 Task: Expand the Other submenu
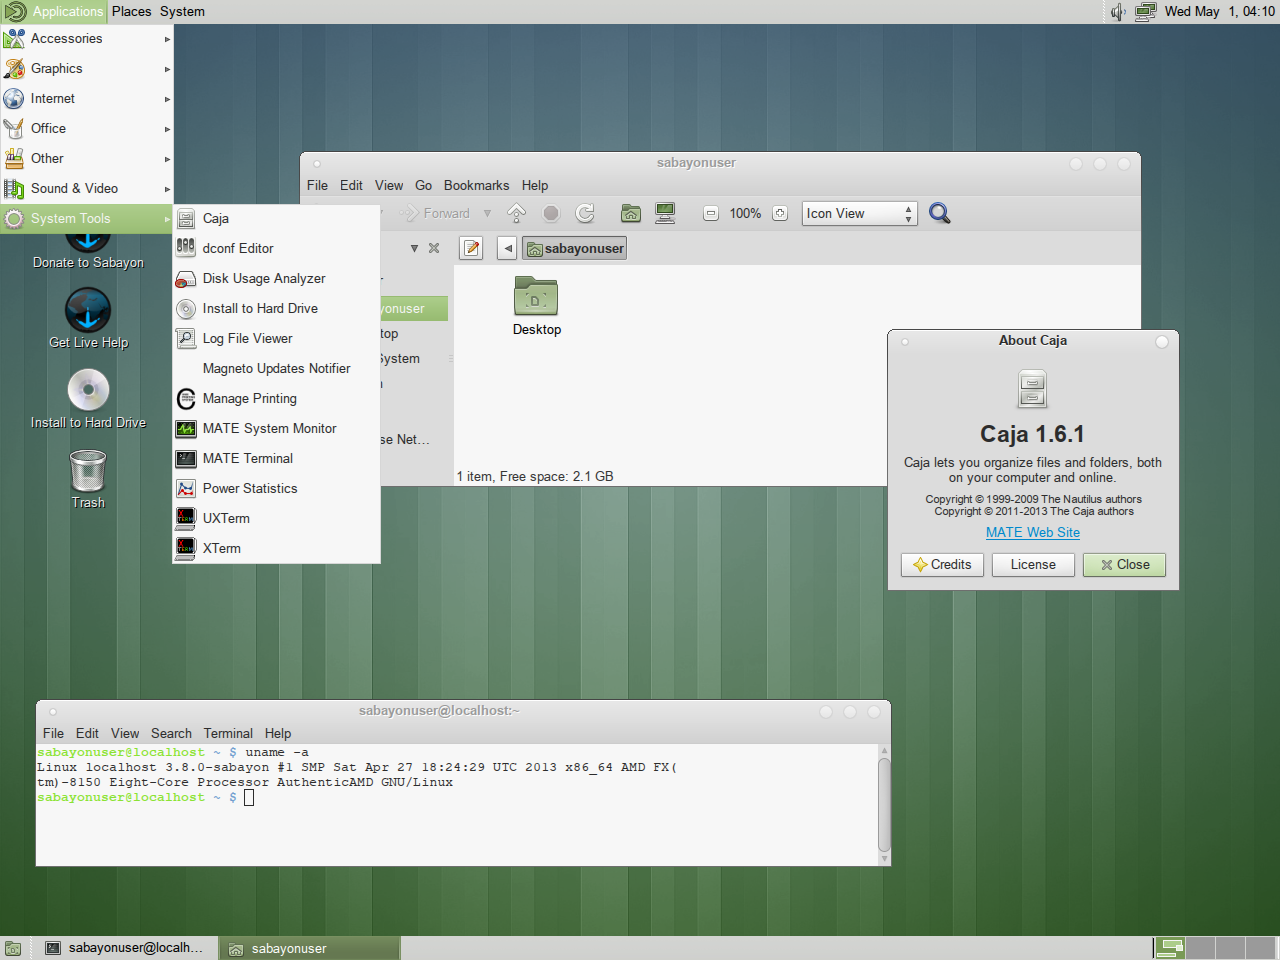tap(87, 158)
